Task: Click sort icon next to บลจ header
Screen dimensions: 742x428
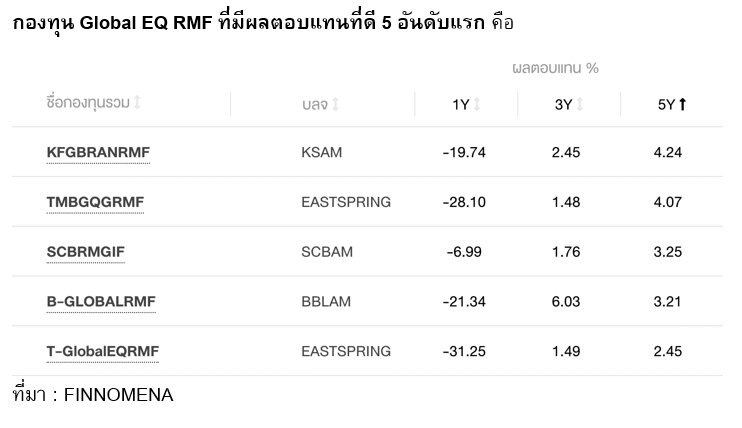Action: [336, 104]
